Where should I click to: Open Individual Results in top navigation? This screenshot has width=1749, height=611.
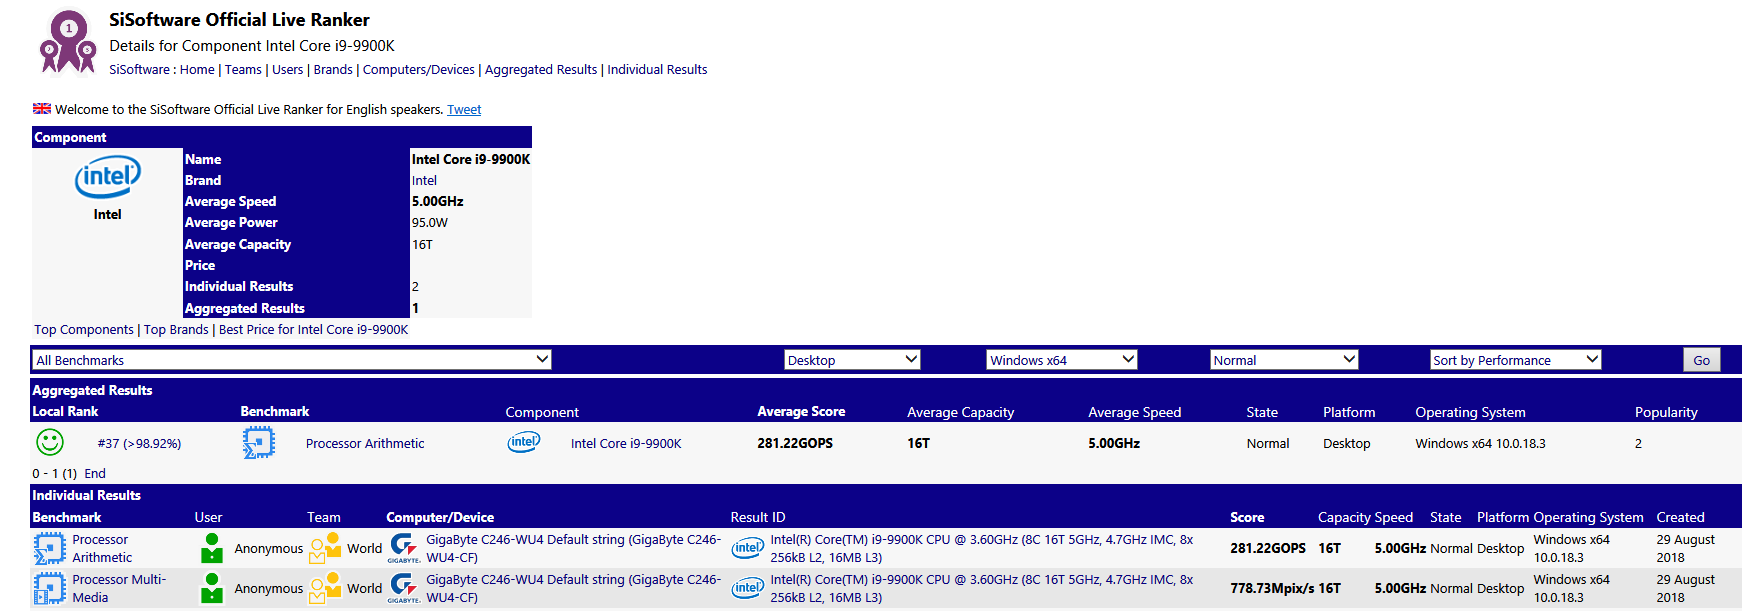pos(657,70)
